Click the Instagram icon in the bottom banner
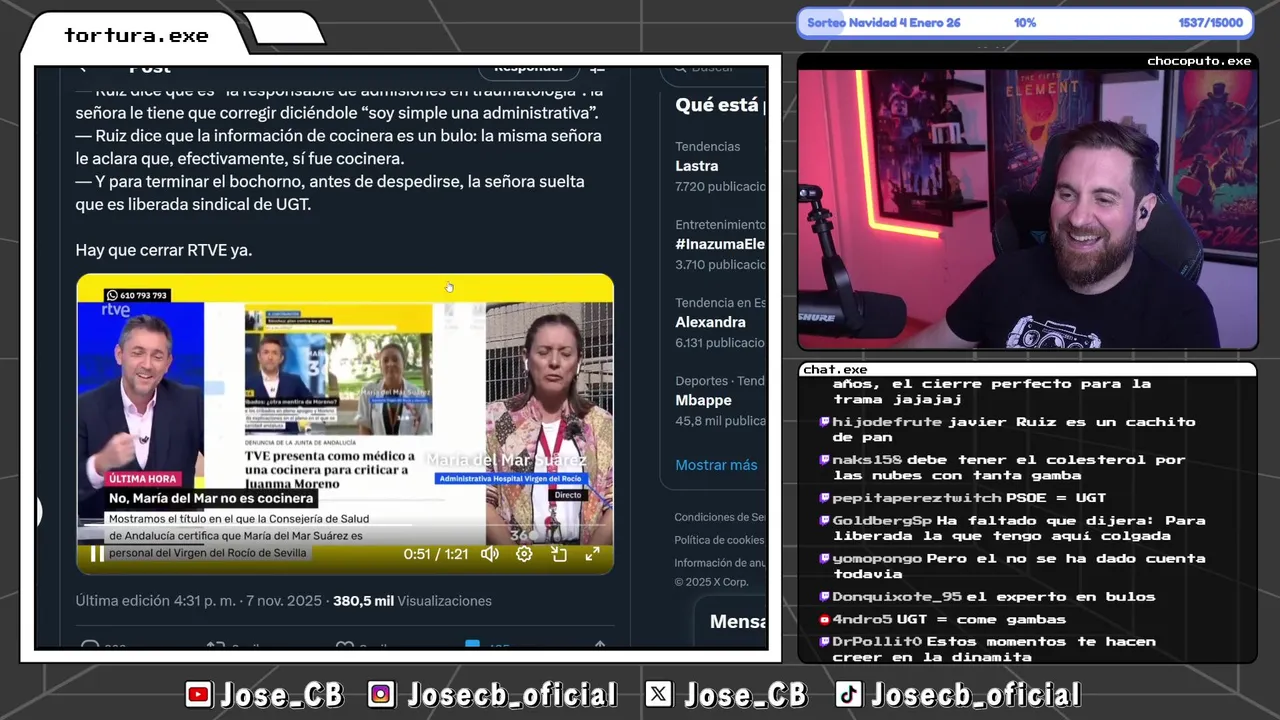Screen dimensions: 1280x720 coord(381,695)
